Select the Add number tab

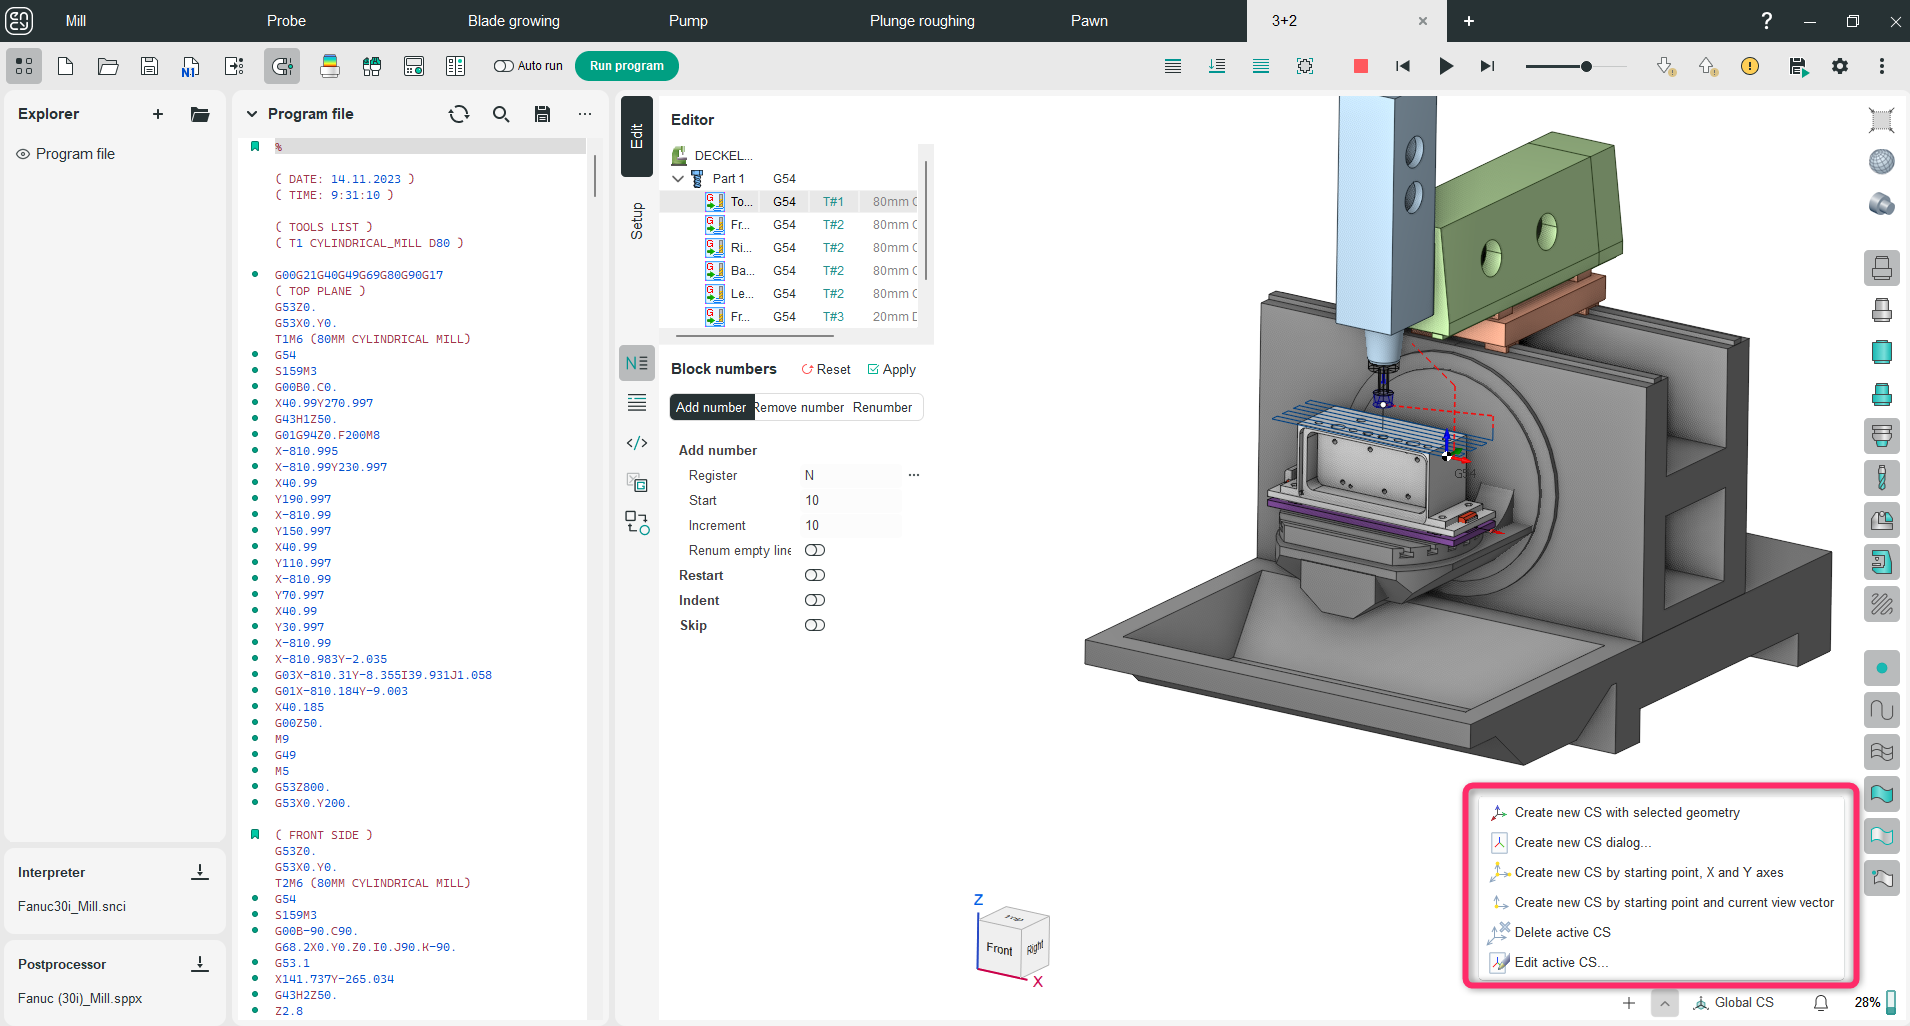711,407
